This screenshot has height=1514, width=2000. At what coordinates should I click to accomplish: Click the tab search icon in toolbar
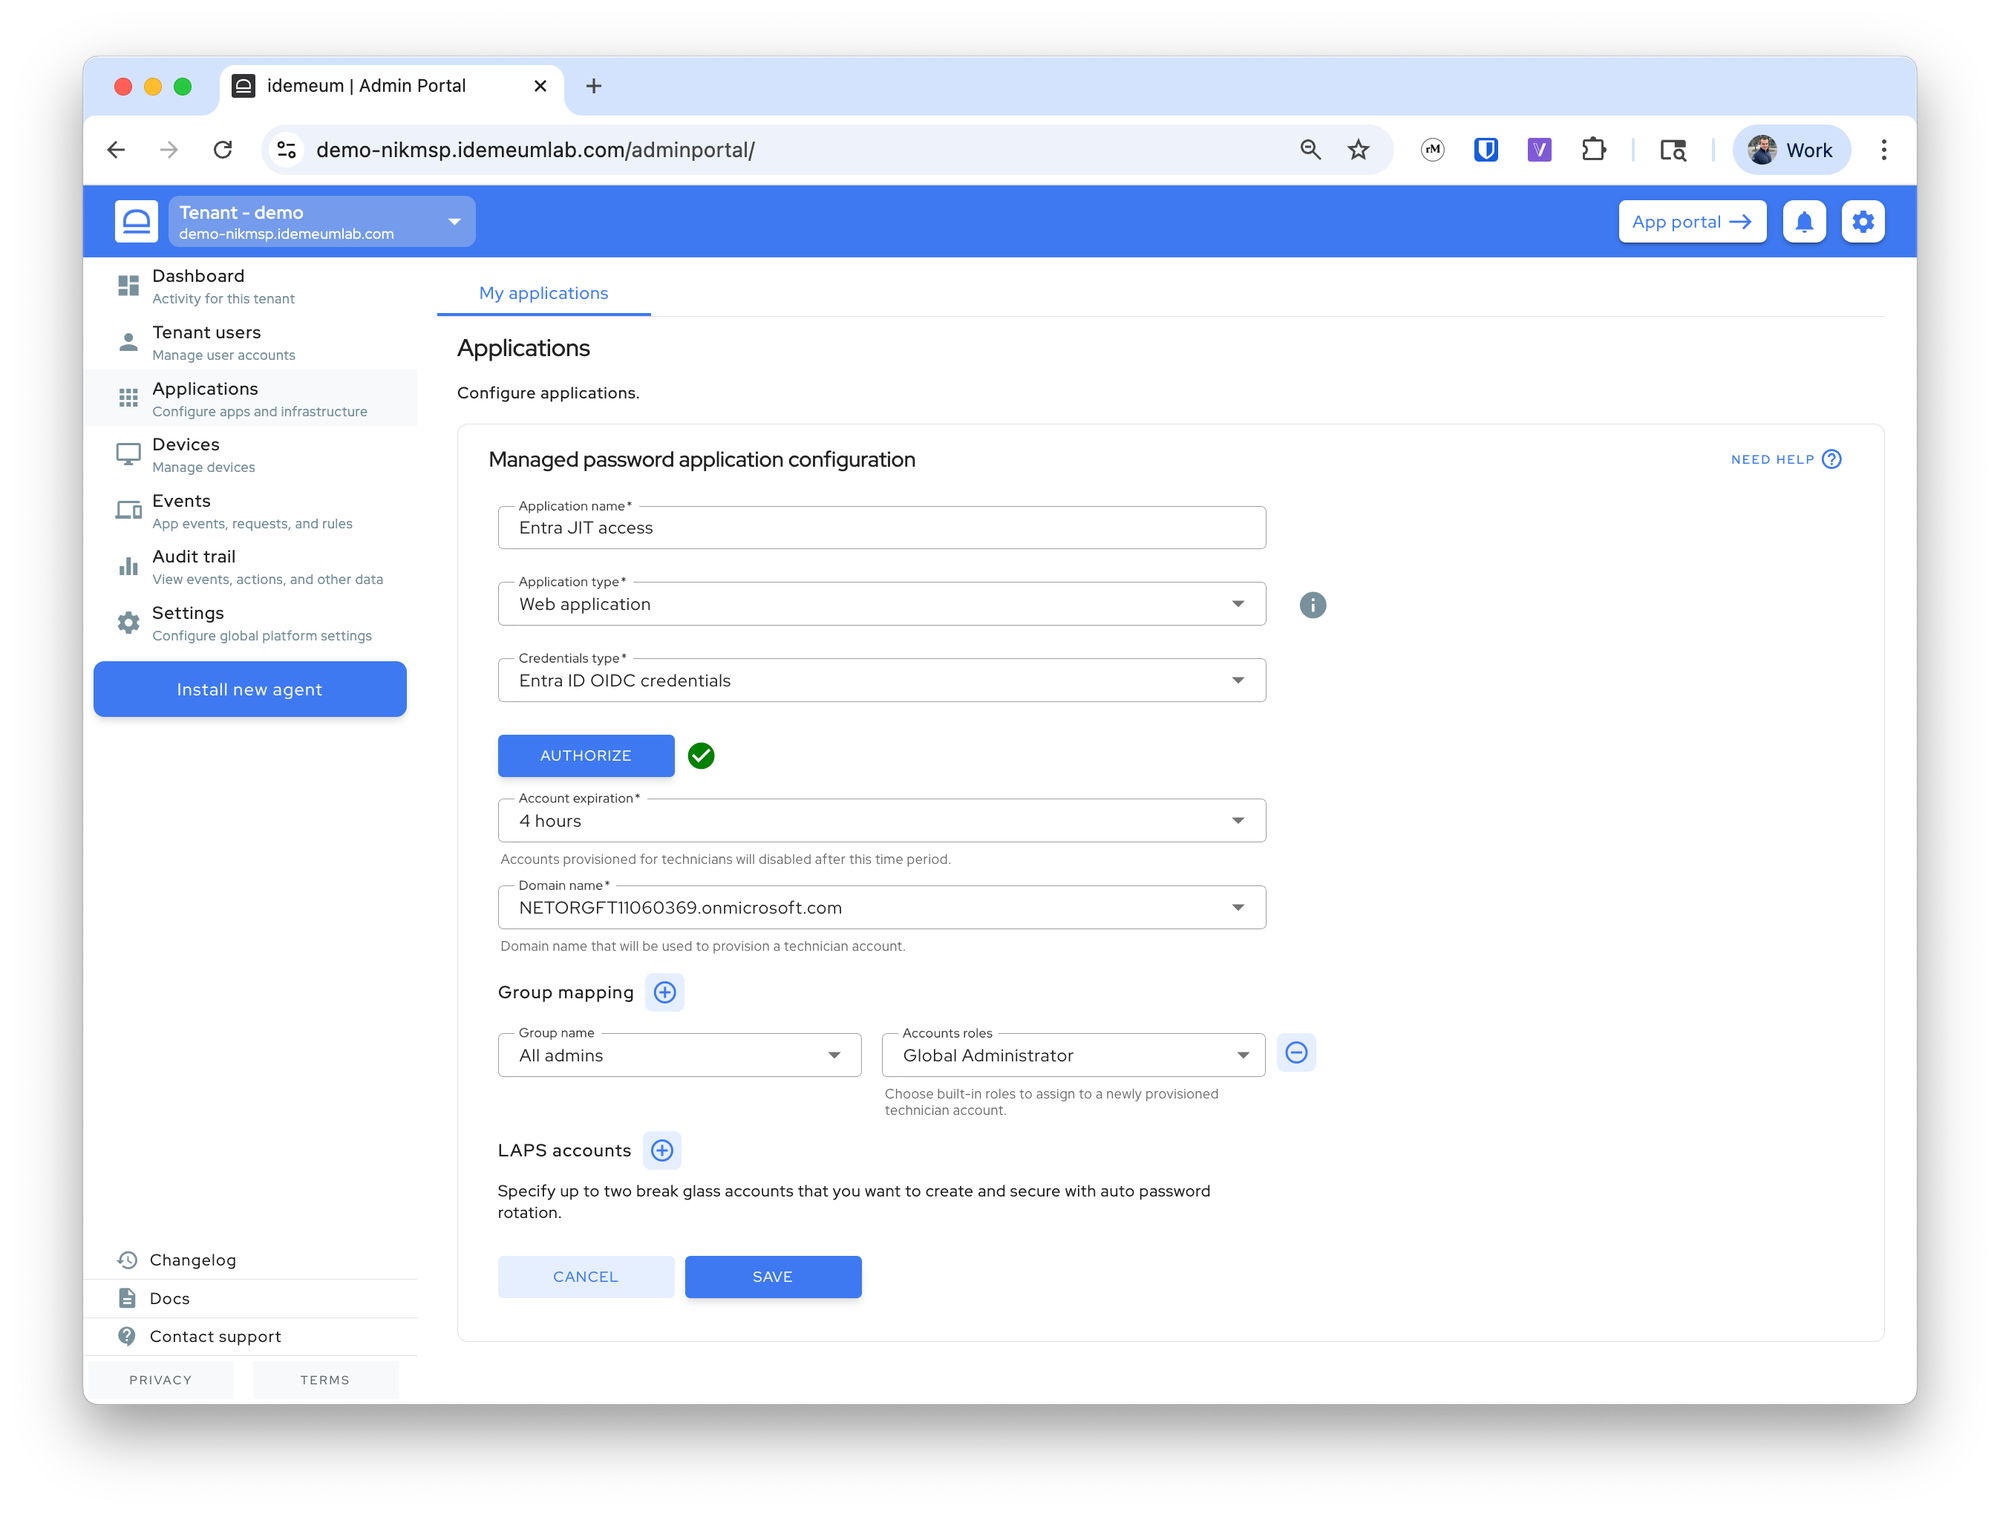coord(1673,150)
